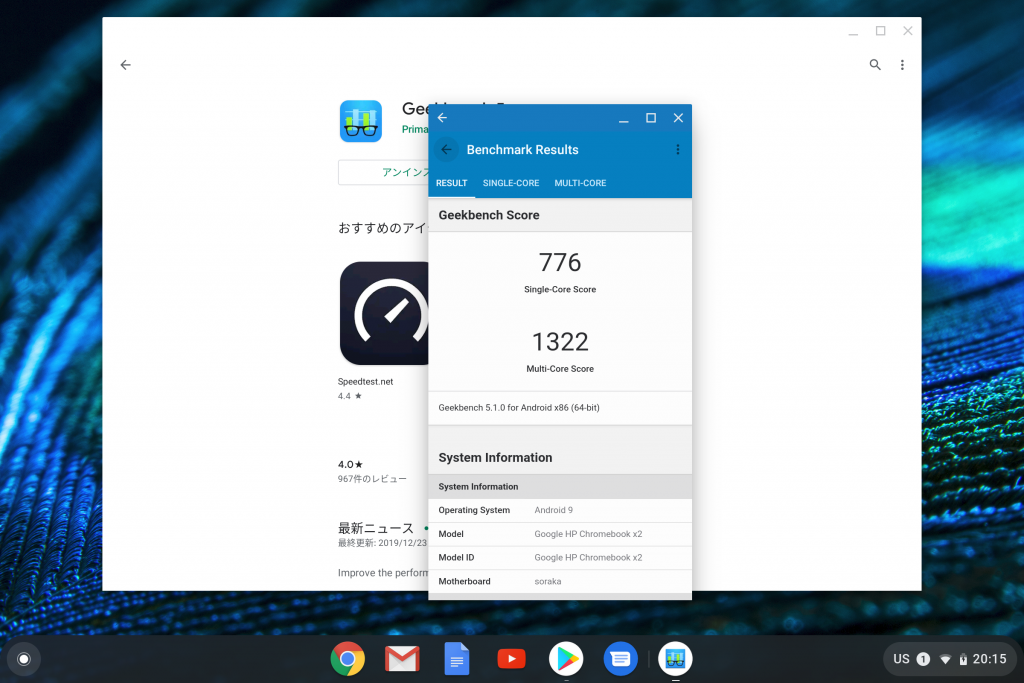Switch to the RESULT tab
Viewport: 1024px width, 683px height.
click(x=451, y=183)
